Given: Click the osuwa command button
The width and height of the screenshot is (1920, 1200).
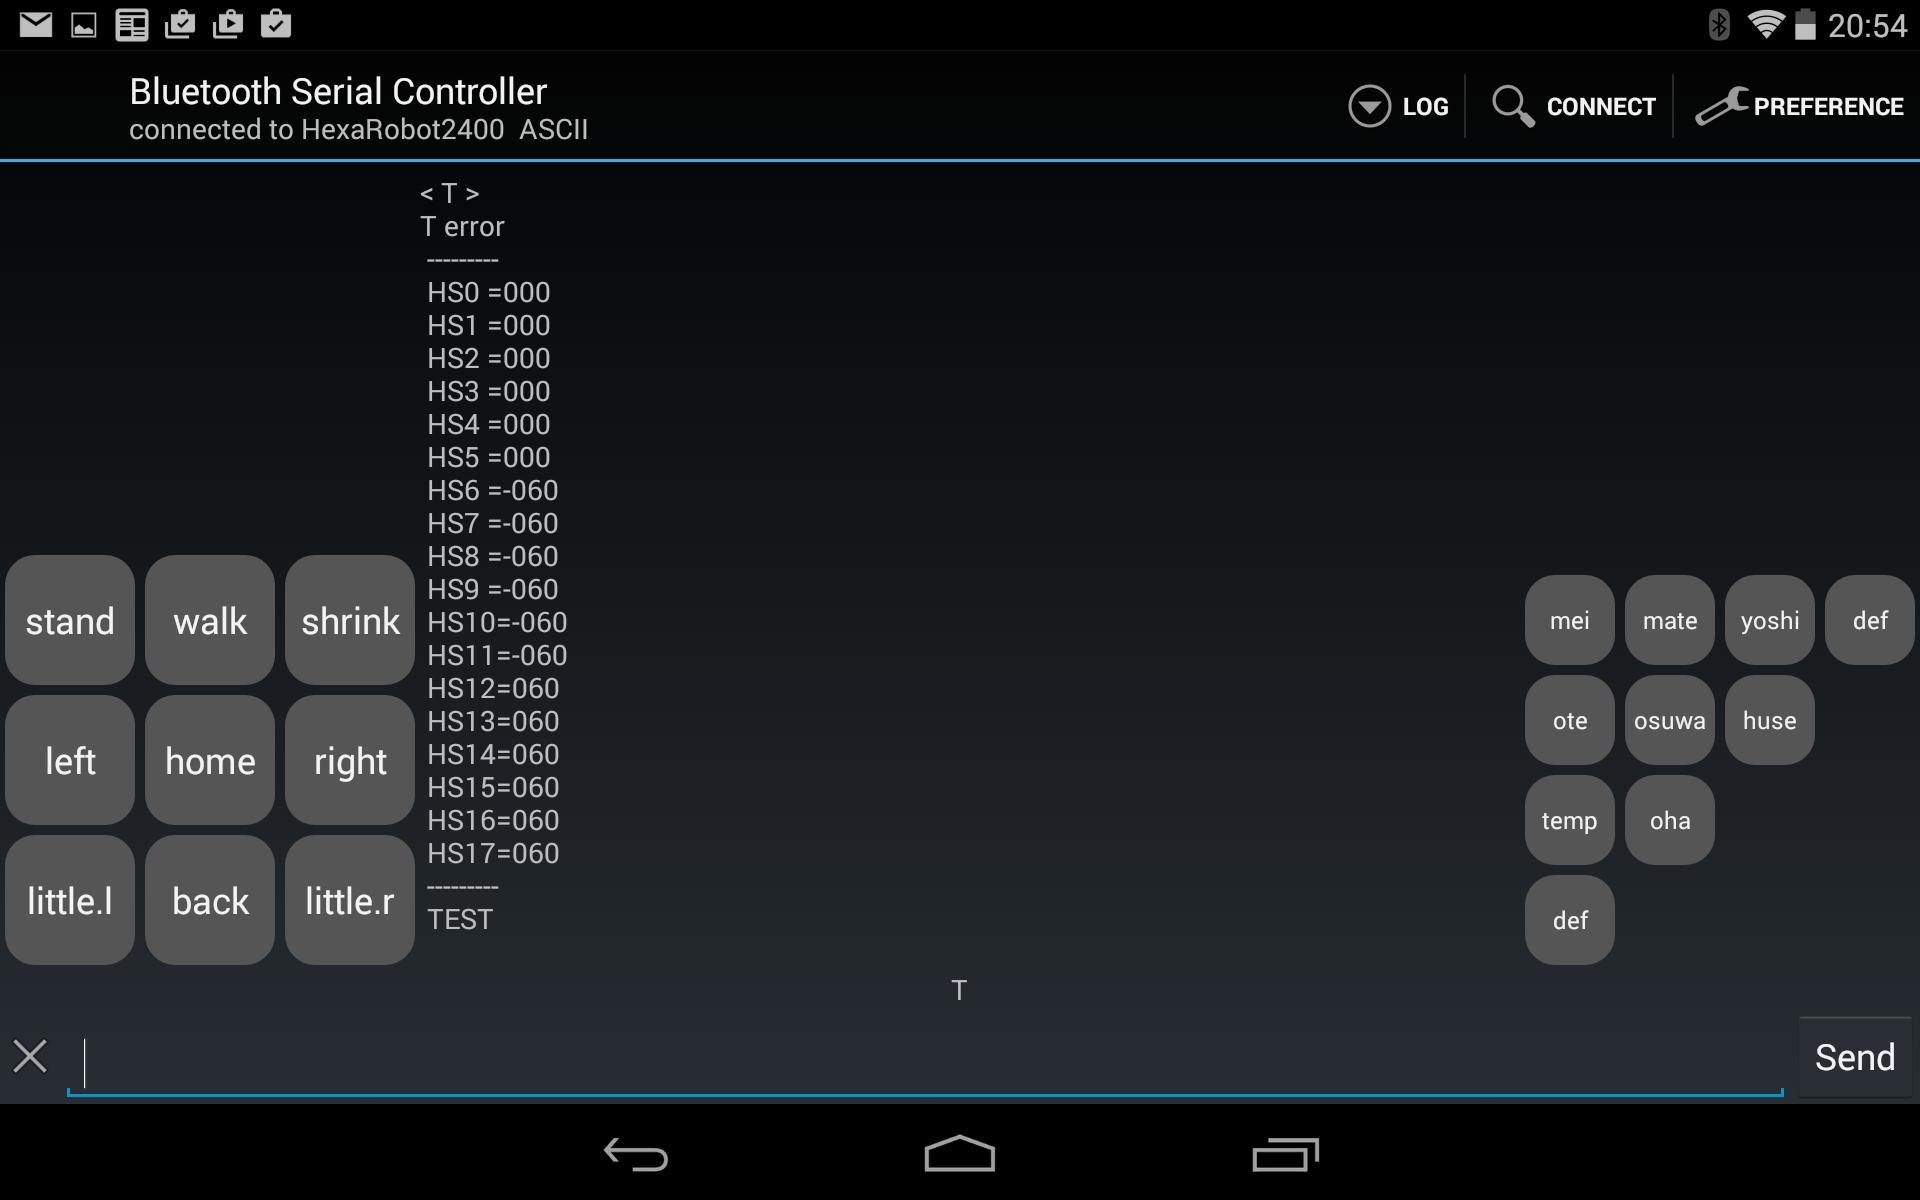Looking at the screenshot, I should click(x=1670, y=719).
